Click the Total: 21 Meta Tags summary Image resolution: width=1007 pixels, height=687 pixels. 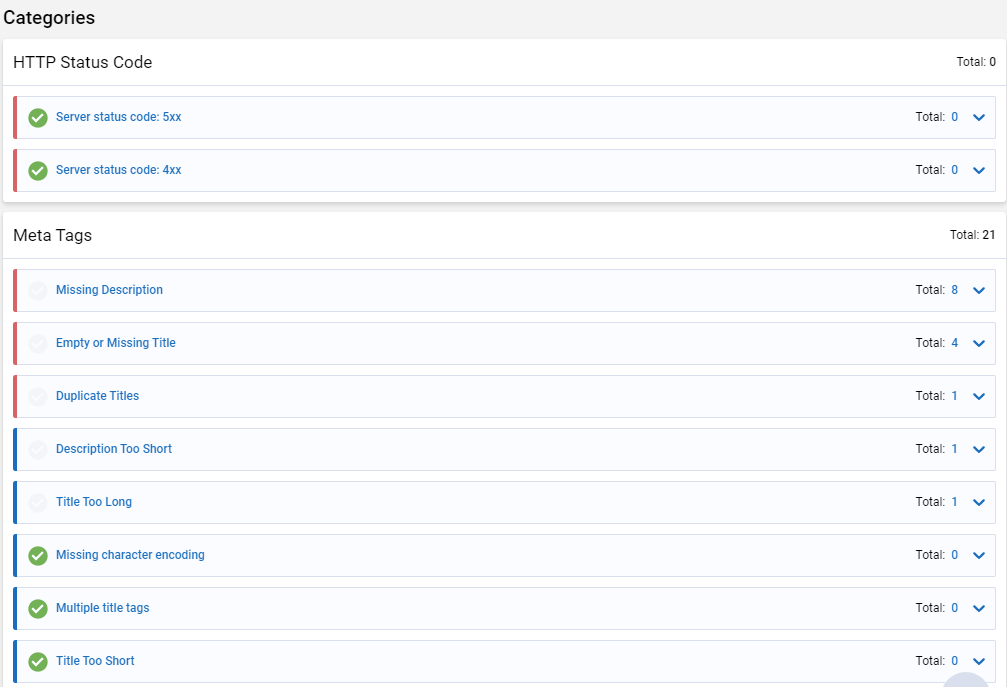click(972, 235)
